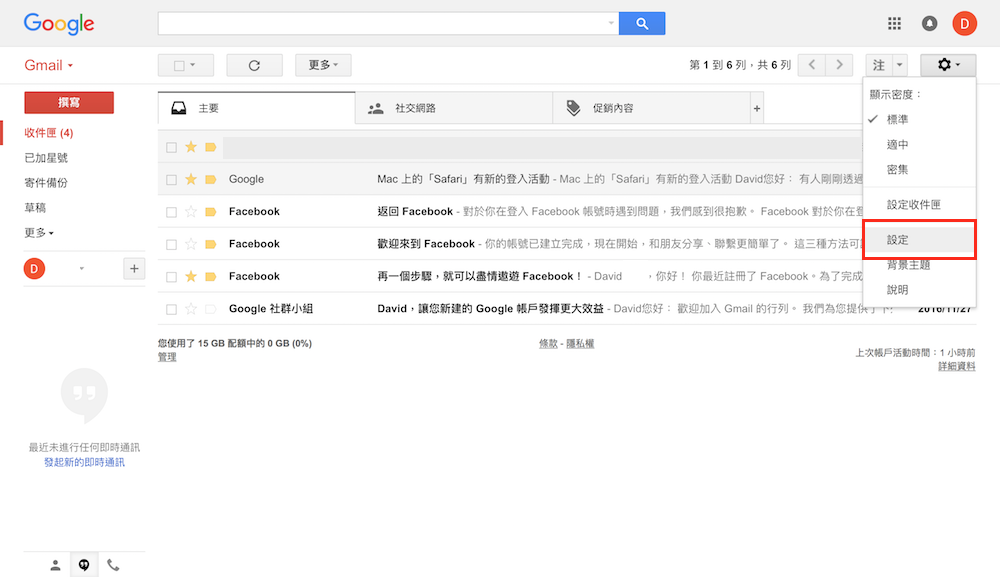Viewport: 1000px width, 577px height.
Task: Open Hangouts conversations icon at bottom
Action: point(84,565)
